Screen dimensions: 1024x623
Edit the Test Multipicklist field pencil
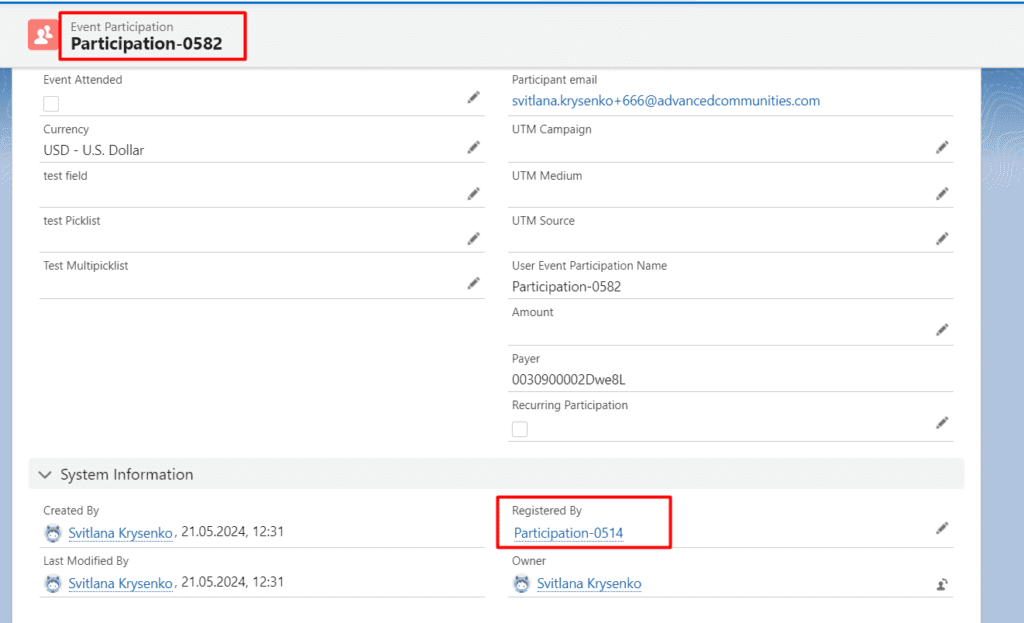473,283
